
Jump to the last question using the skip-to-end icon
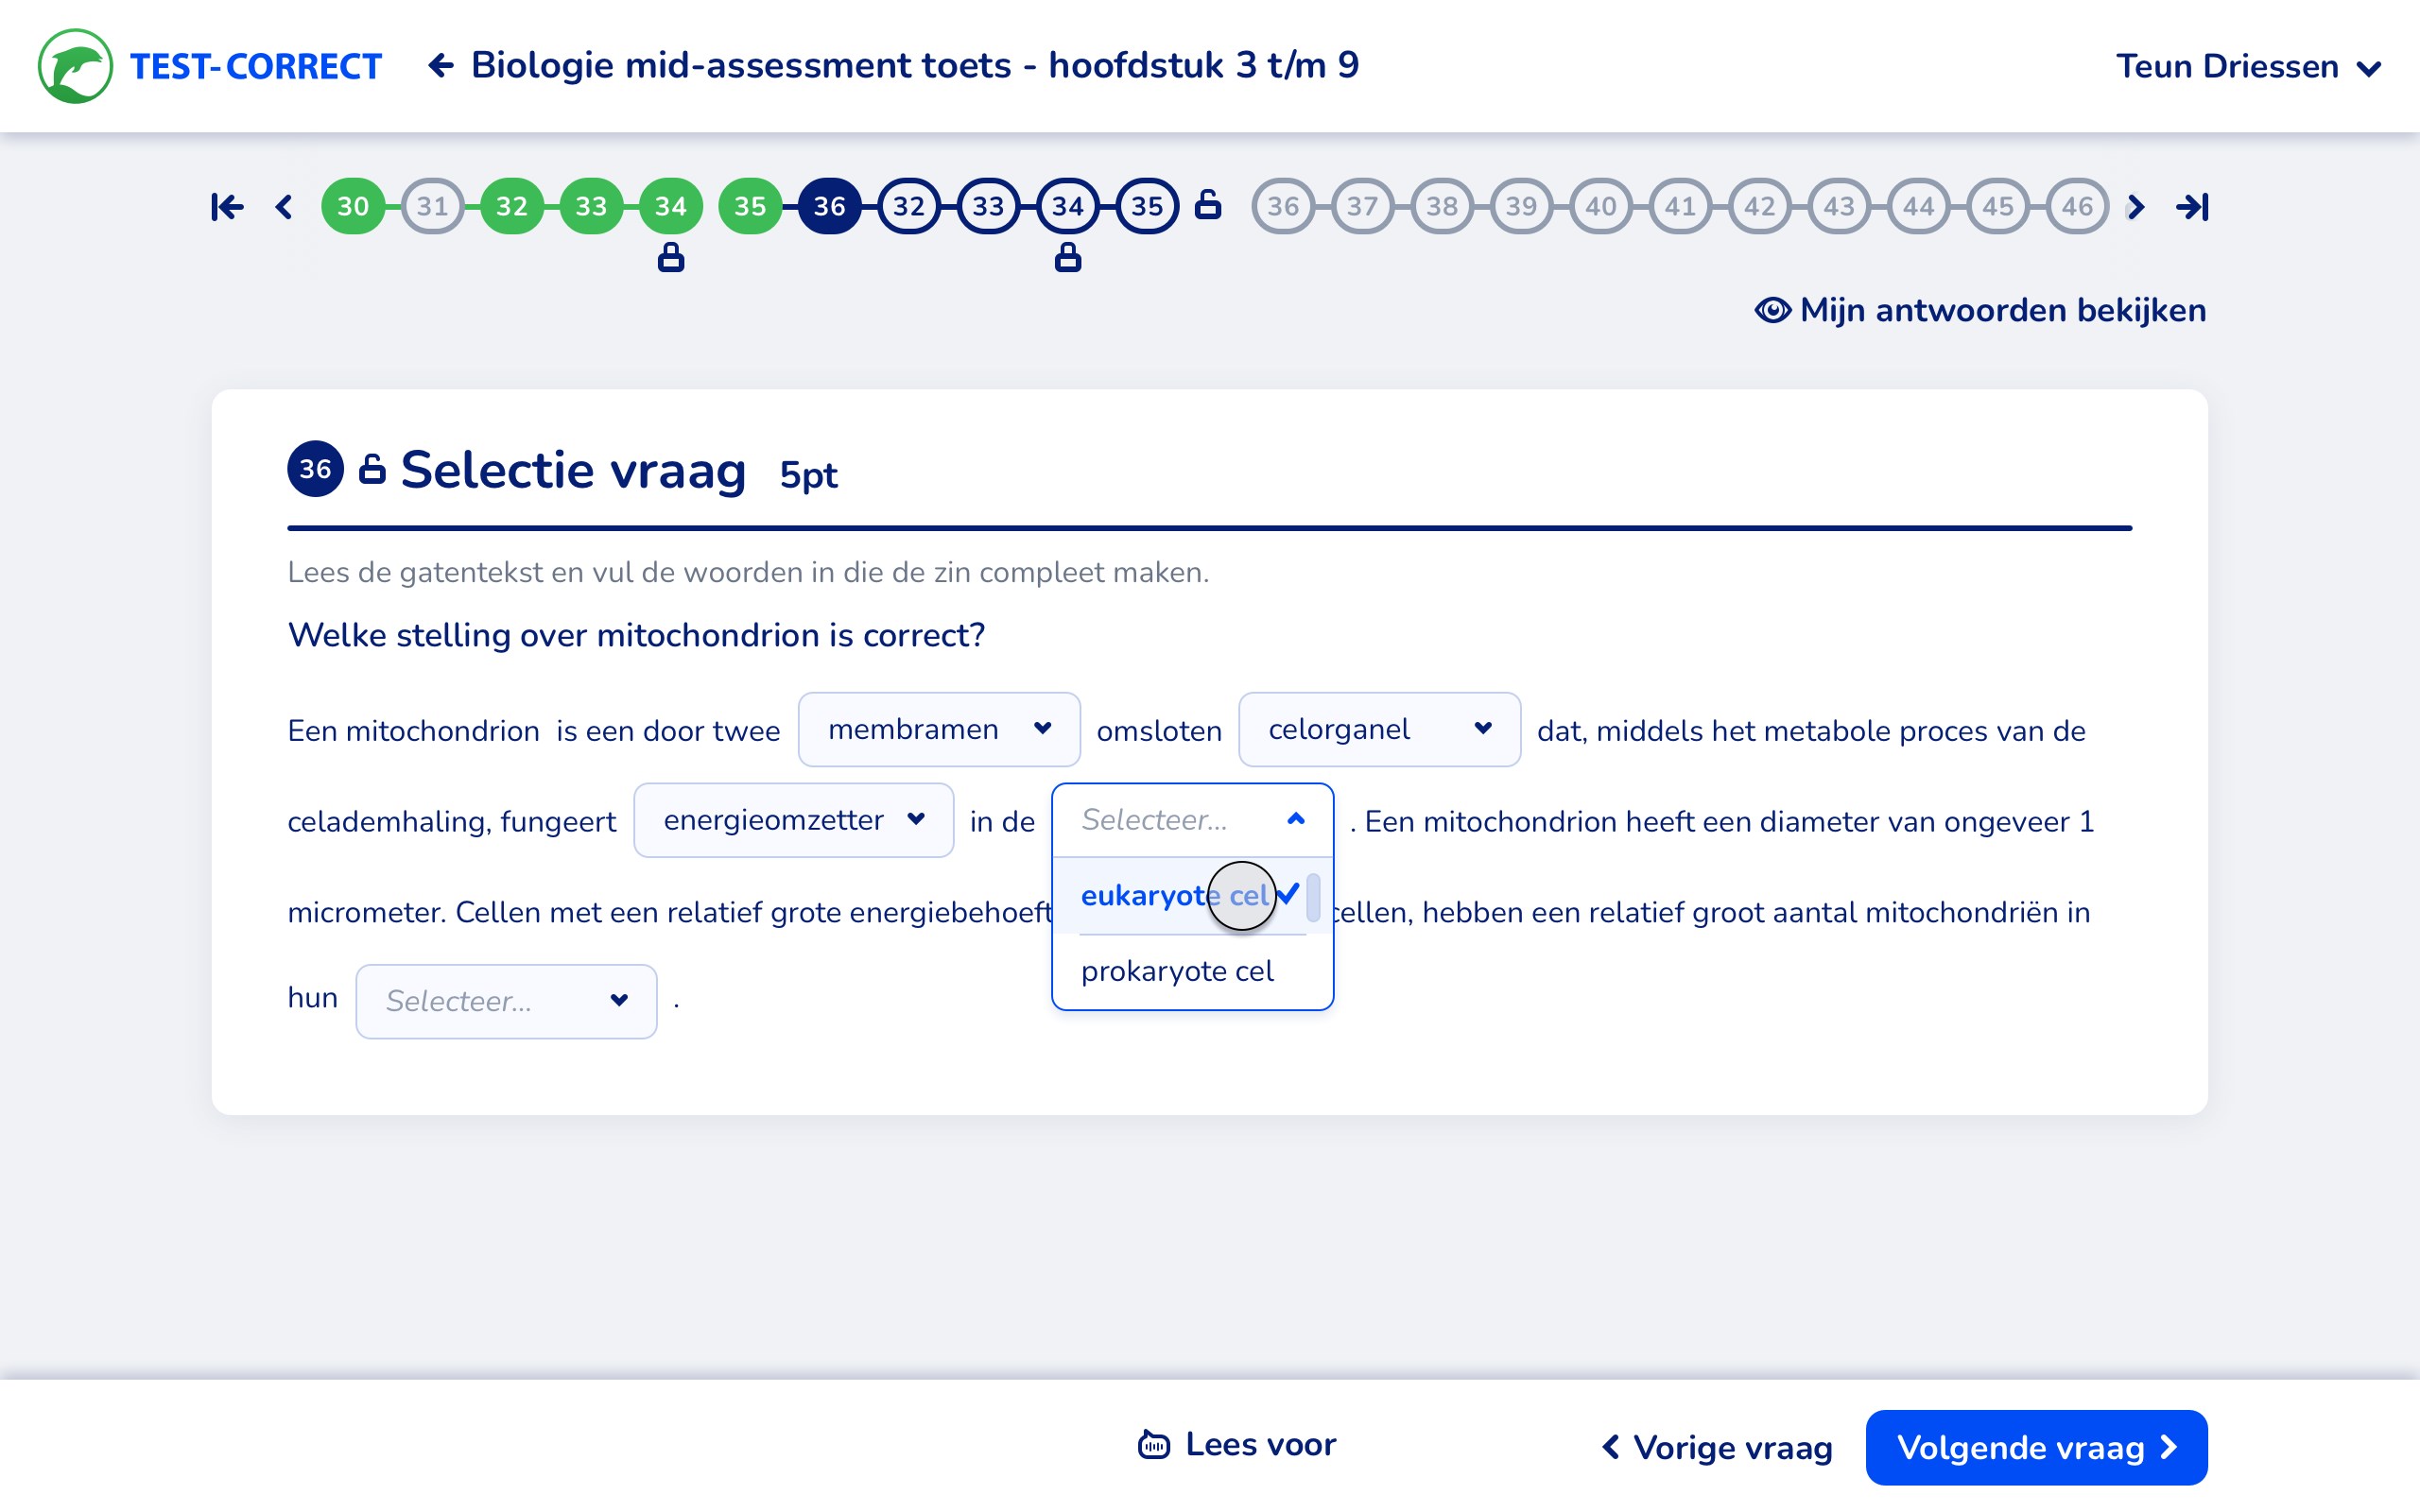pyautogui.click(x=2192, y=207)
